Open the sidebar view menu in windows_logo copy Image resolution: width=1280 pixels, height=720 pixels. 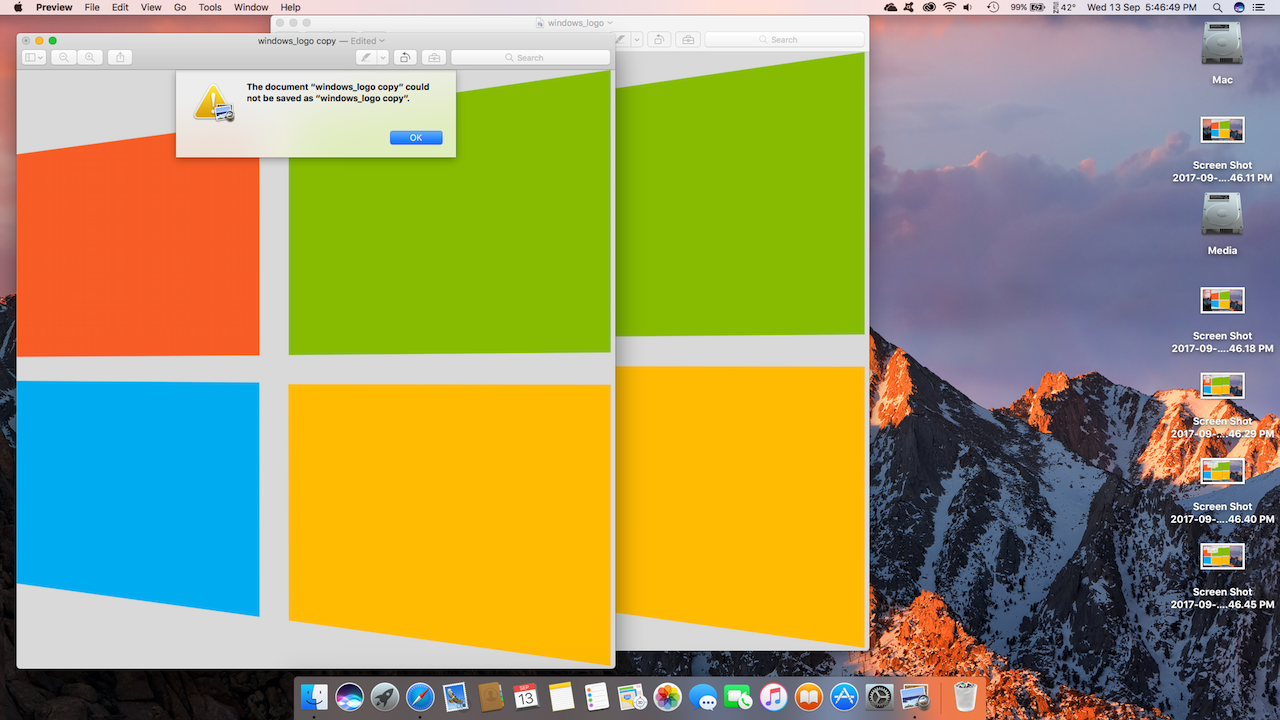pyautogui.click(x=35, y=58)
